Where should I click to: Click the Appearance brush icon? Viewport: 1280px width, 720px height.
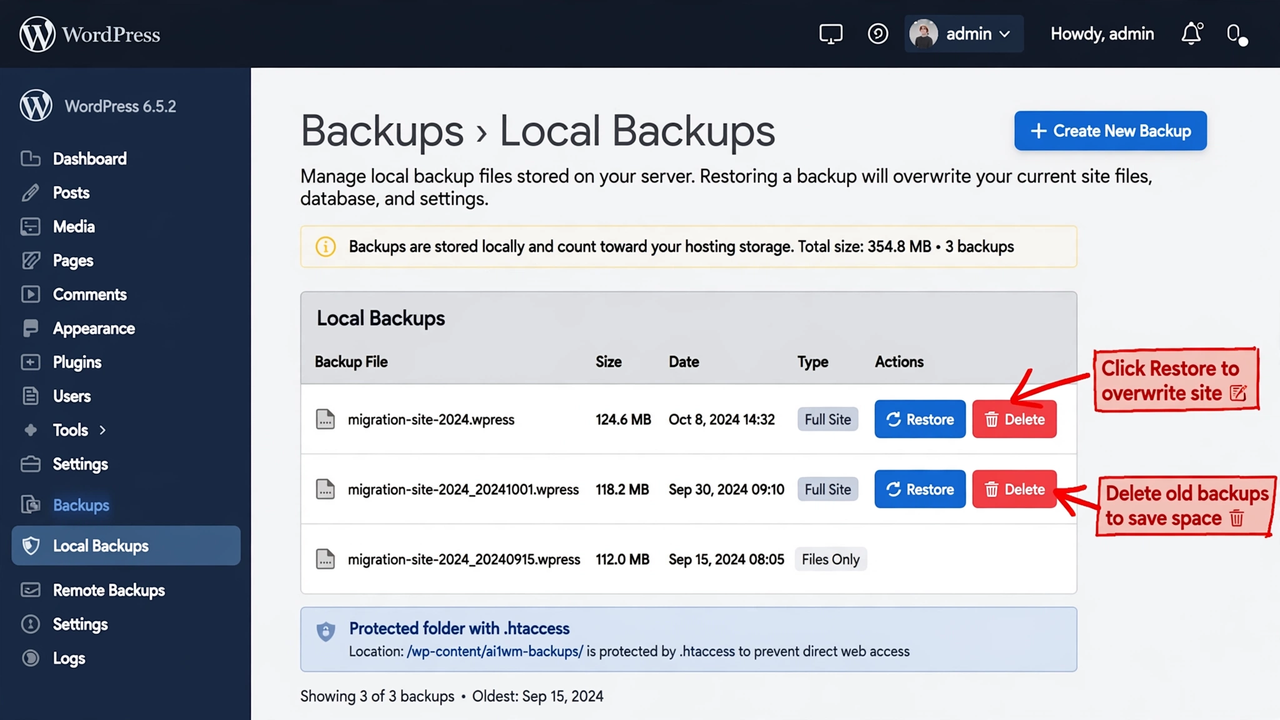(31, 329)
